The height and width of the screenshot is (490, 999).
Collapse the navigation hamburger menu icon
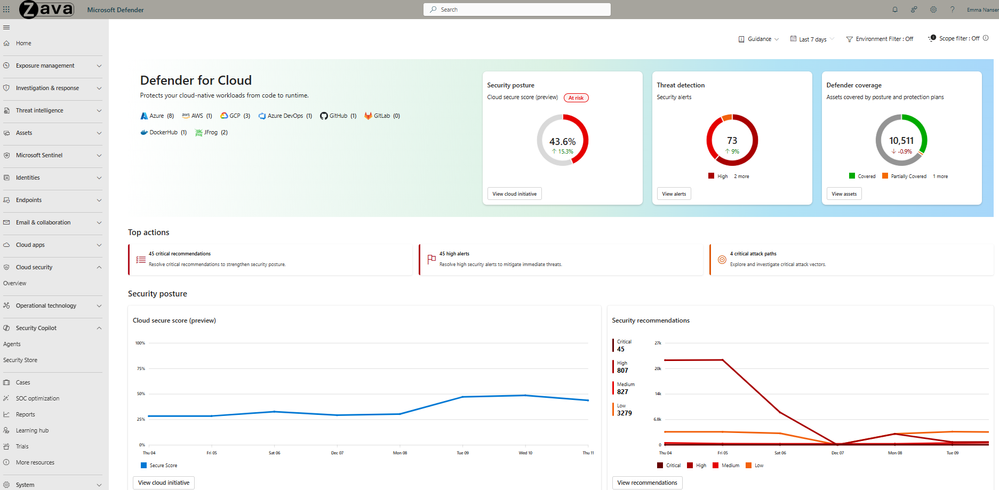click(6, 27)
